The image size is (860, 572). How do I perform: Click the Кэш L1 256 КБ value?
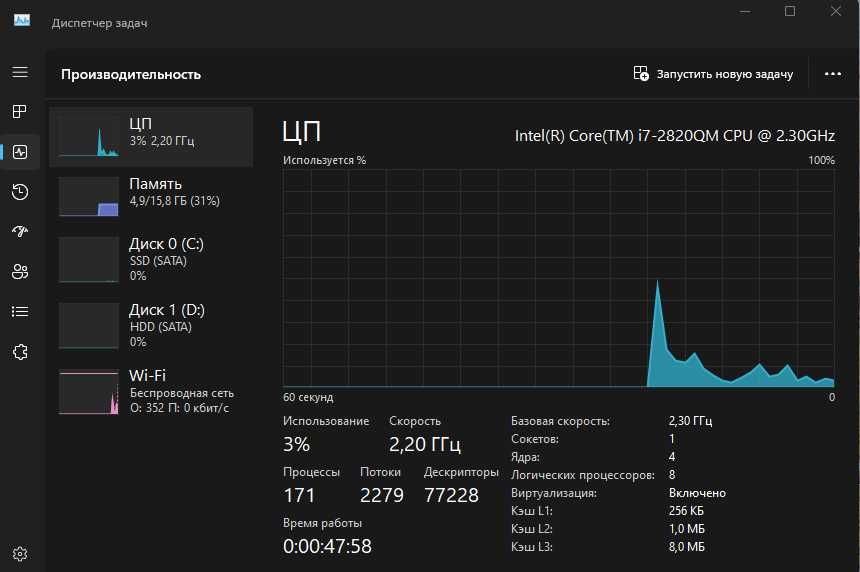[686, 511]
